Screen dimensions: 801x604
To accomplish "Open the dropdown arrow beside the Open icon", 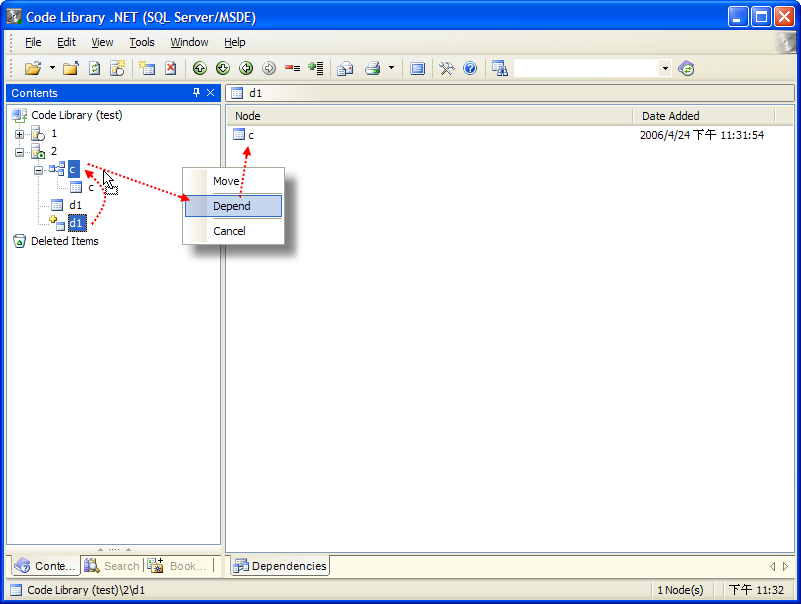I will [52, 68].
